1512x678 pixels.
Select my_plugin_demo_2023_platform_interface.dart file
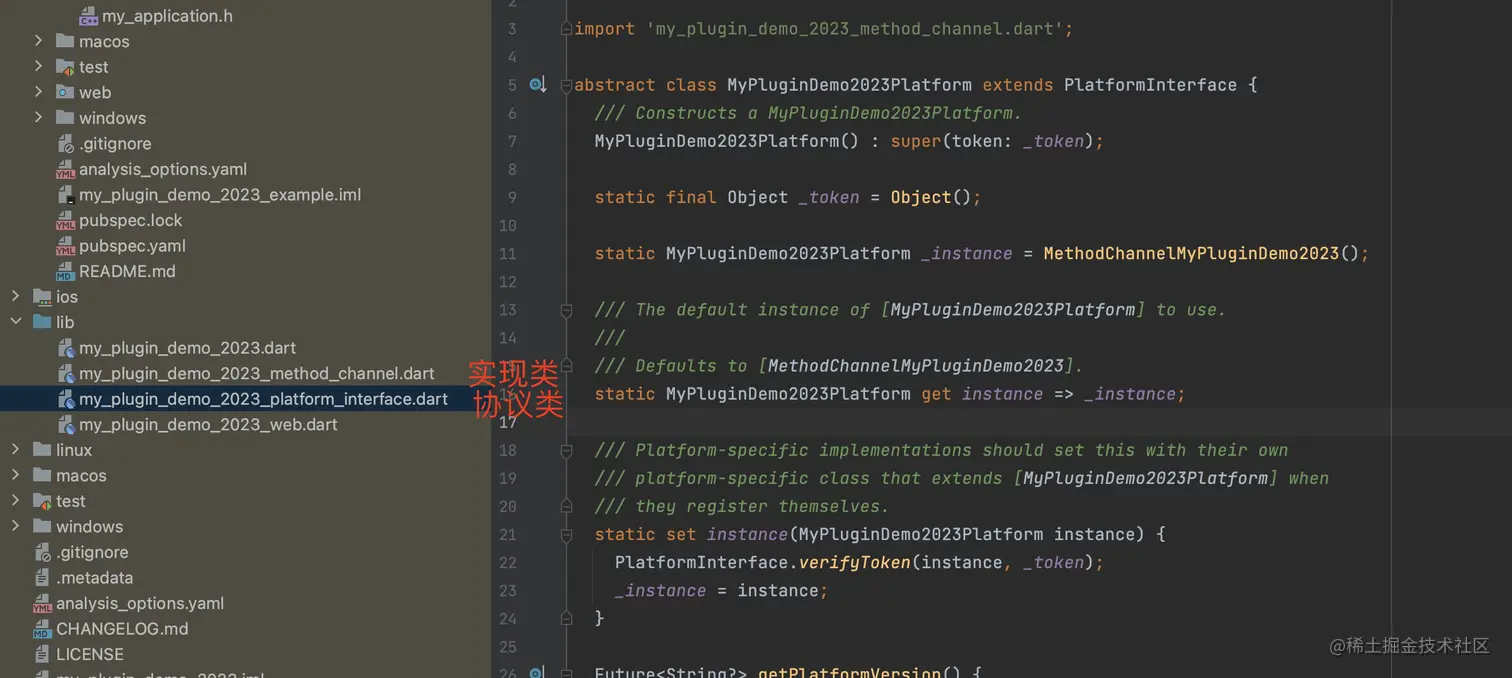coord(263,399)
